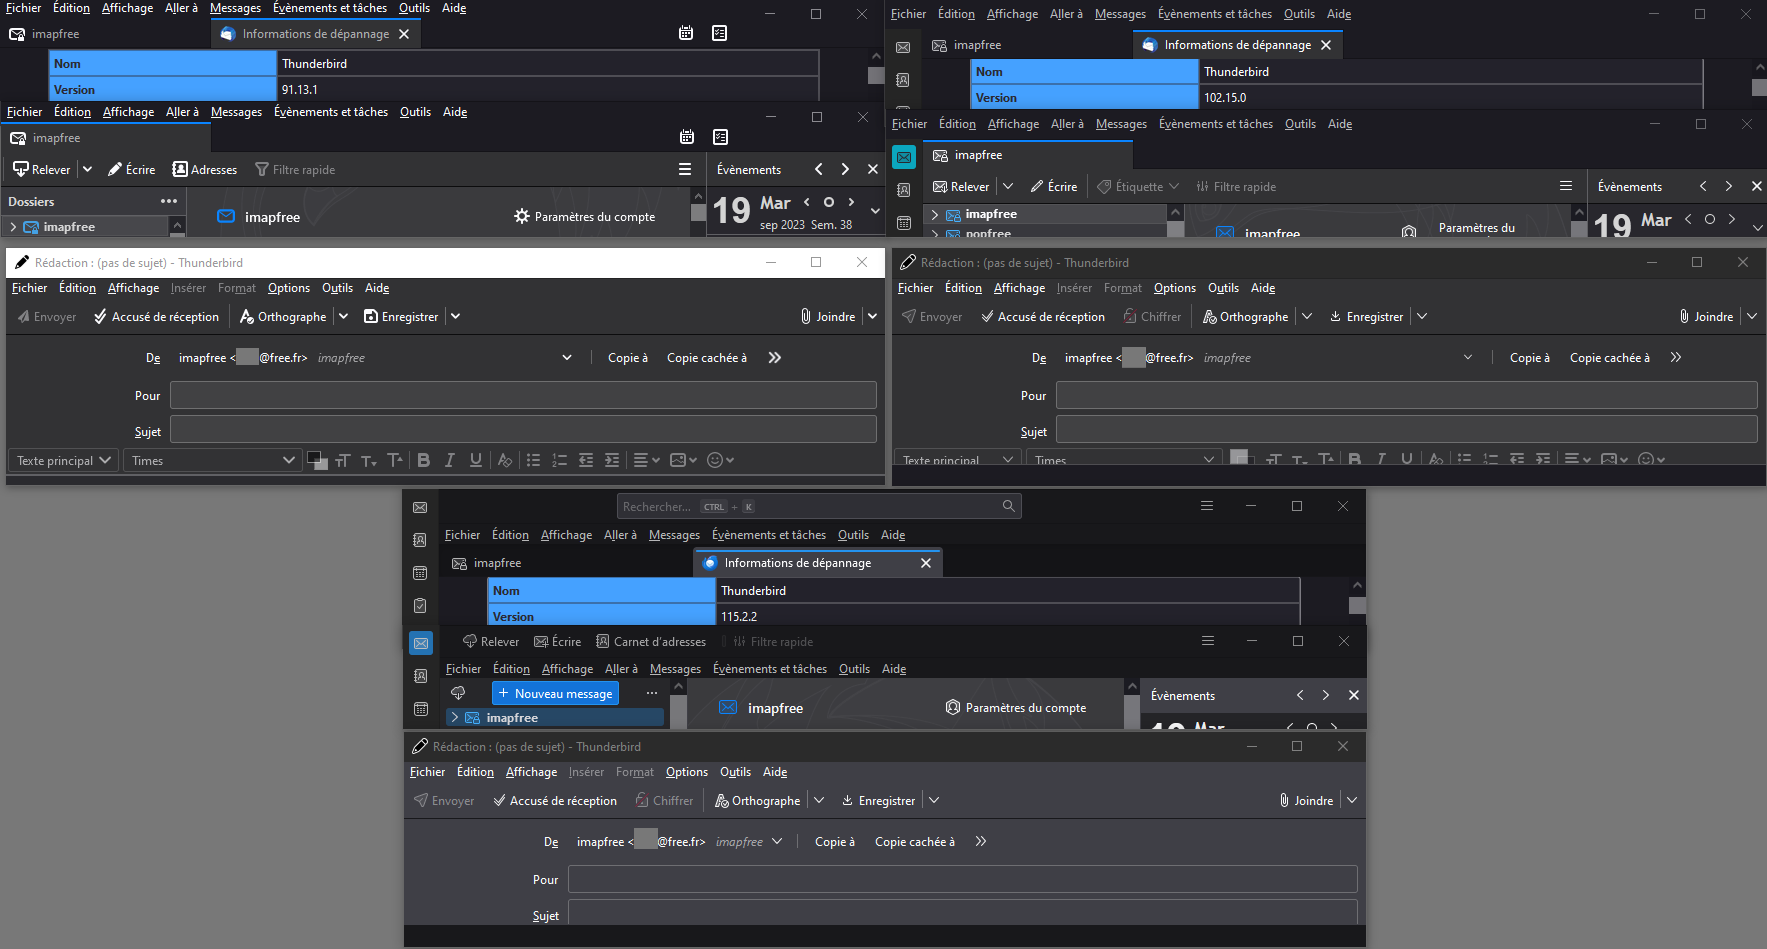Open the Tasks clipboard icon in the sidebar
1767x949 pixels.
[x=420, y=606]
